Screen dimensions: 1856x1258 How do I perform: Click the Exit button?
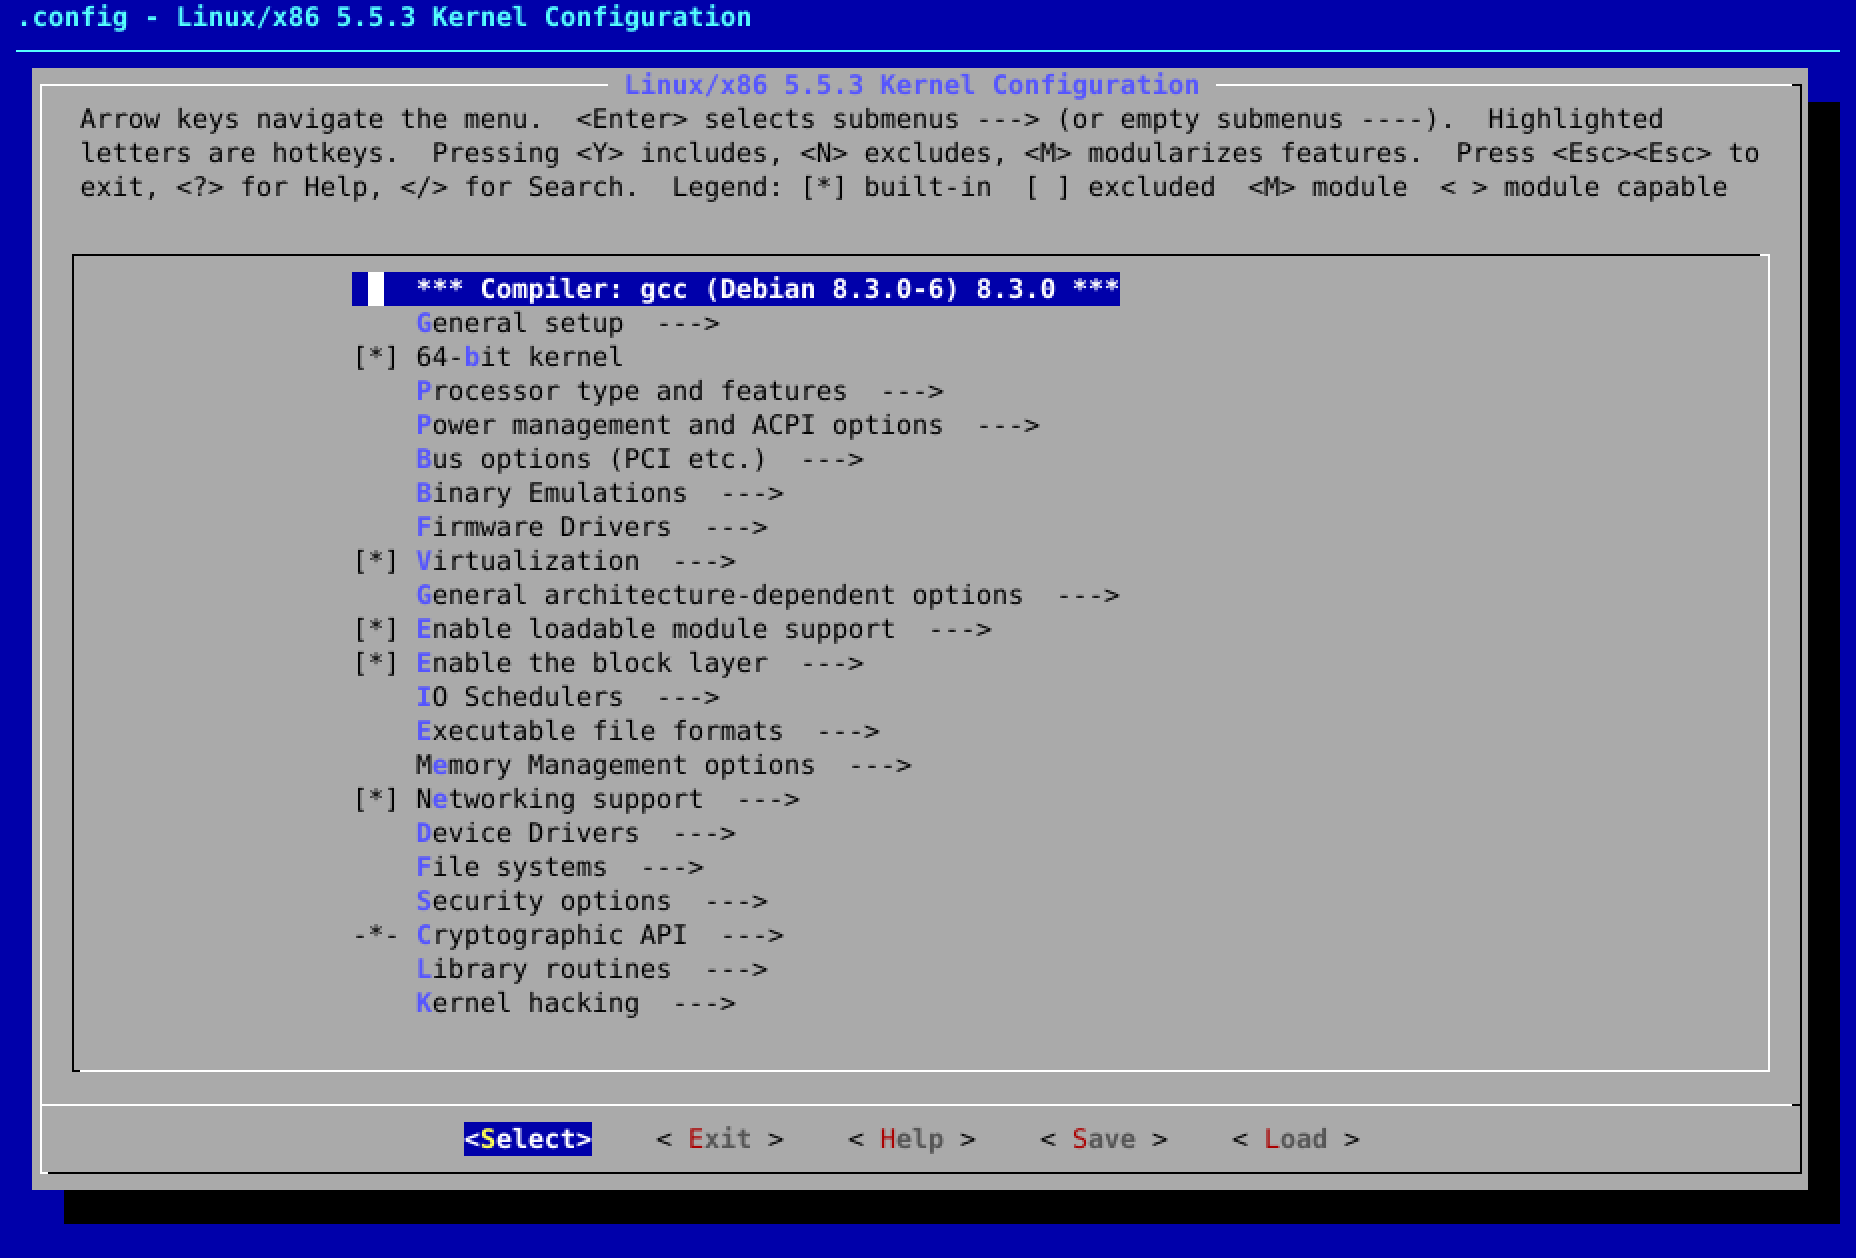[x=720, y=1139]
